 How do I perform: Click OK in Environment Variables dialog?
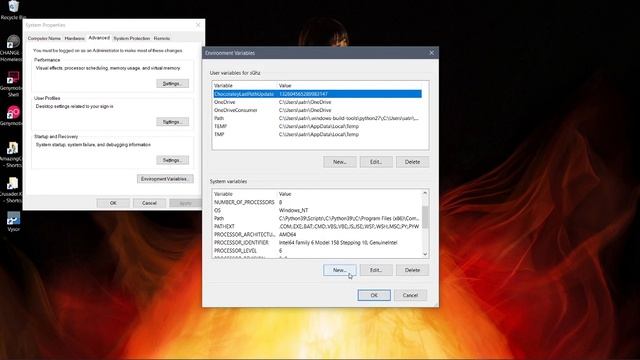click(374, 295)
